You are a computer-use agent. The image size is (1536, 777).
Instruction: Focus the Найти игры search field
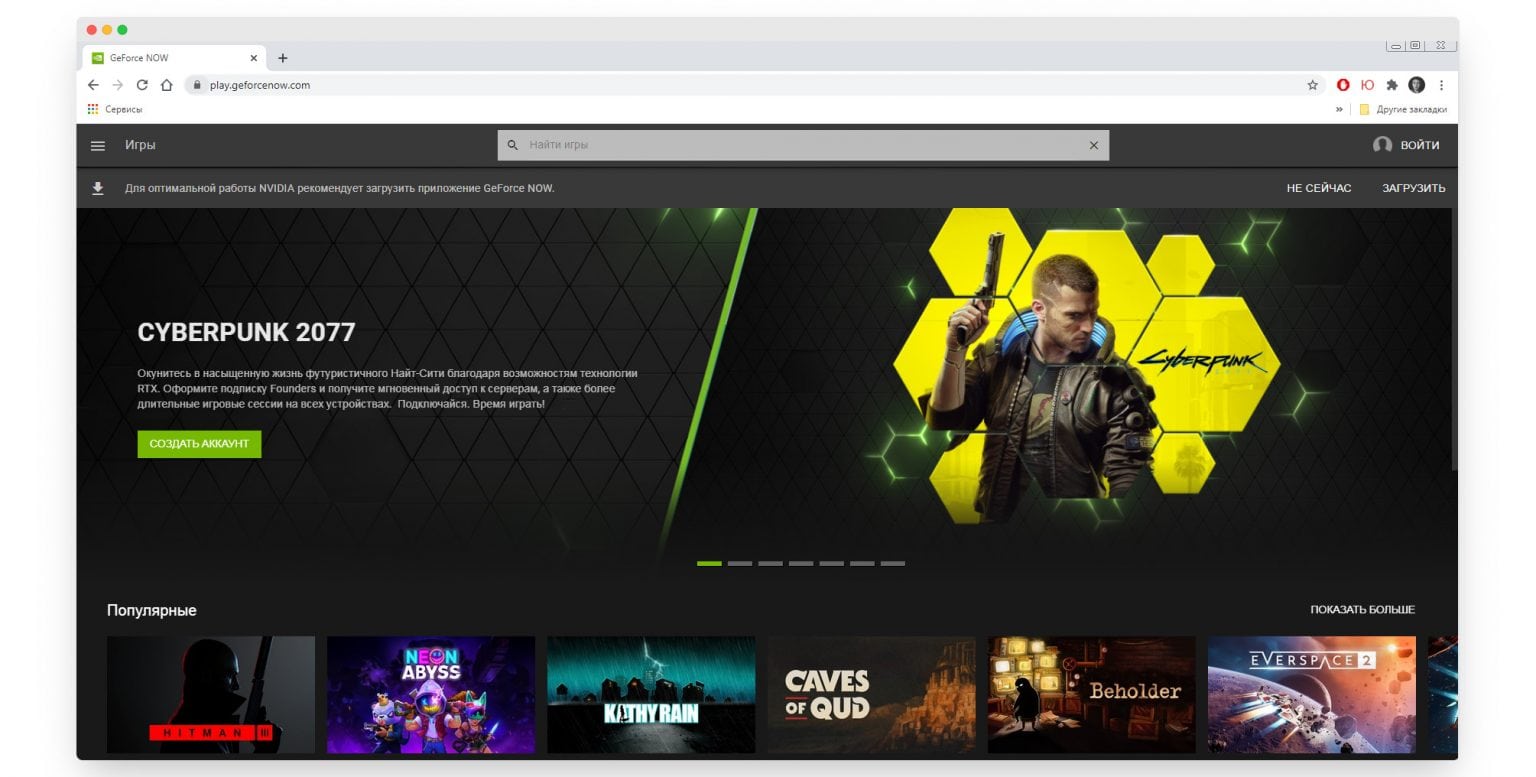(803, 145)
